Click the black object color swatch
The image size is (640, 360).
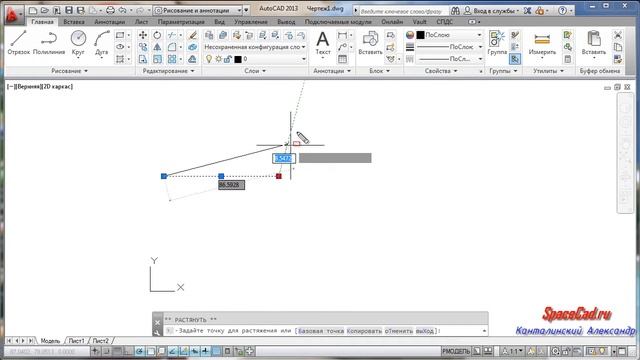(420, 35)
